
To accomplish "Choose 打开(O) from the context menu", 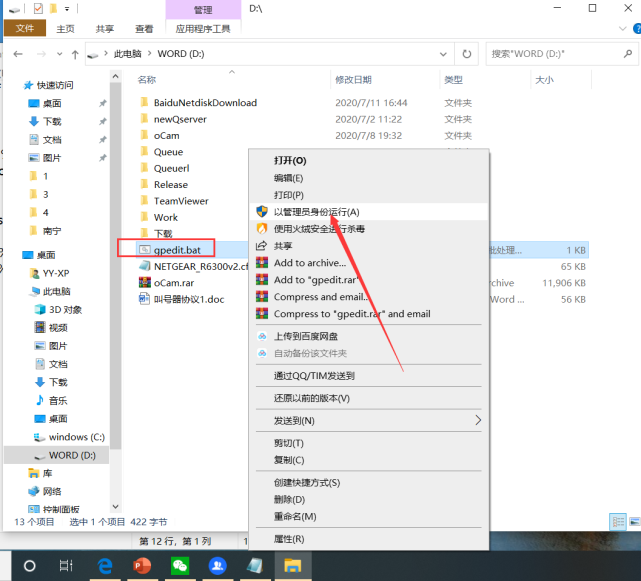I will tap(290, 161).
